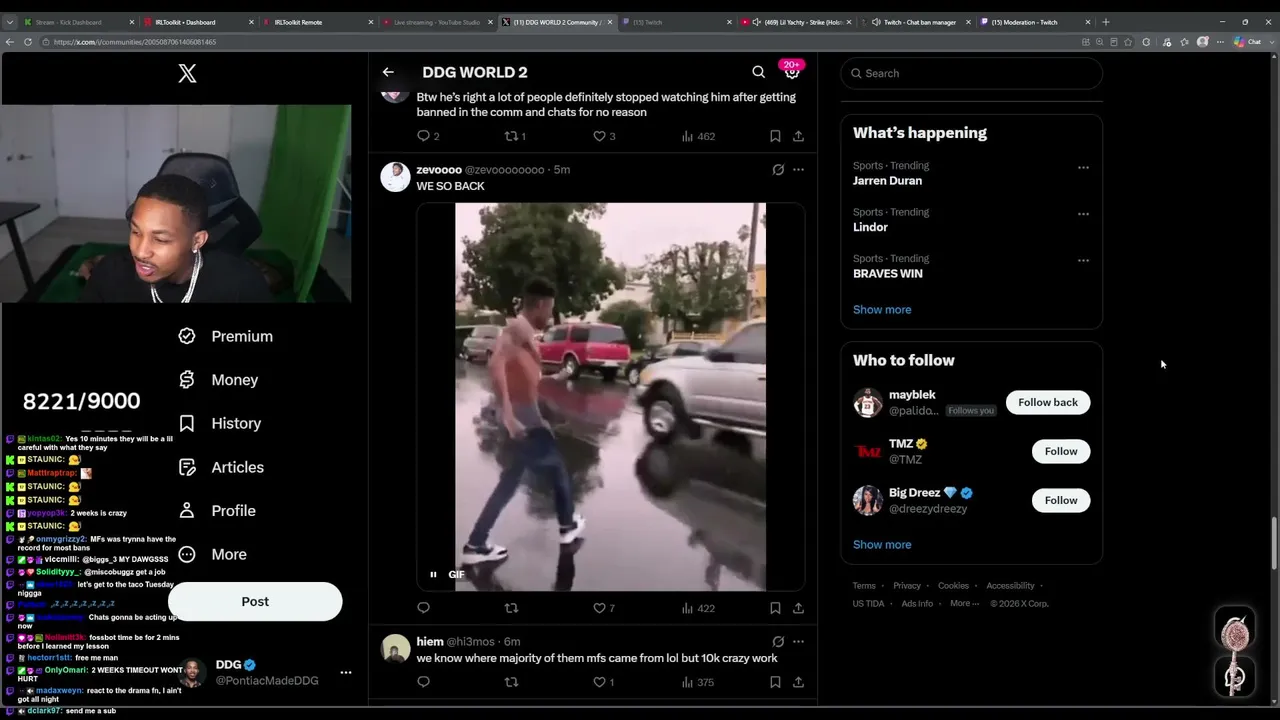1280x720 pixels.
Task: Open the Chat button in browser toolbar
Action: 1247,42
